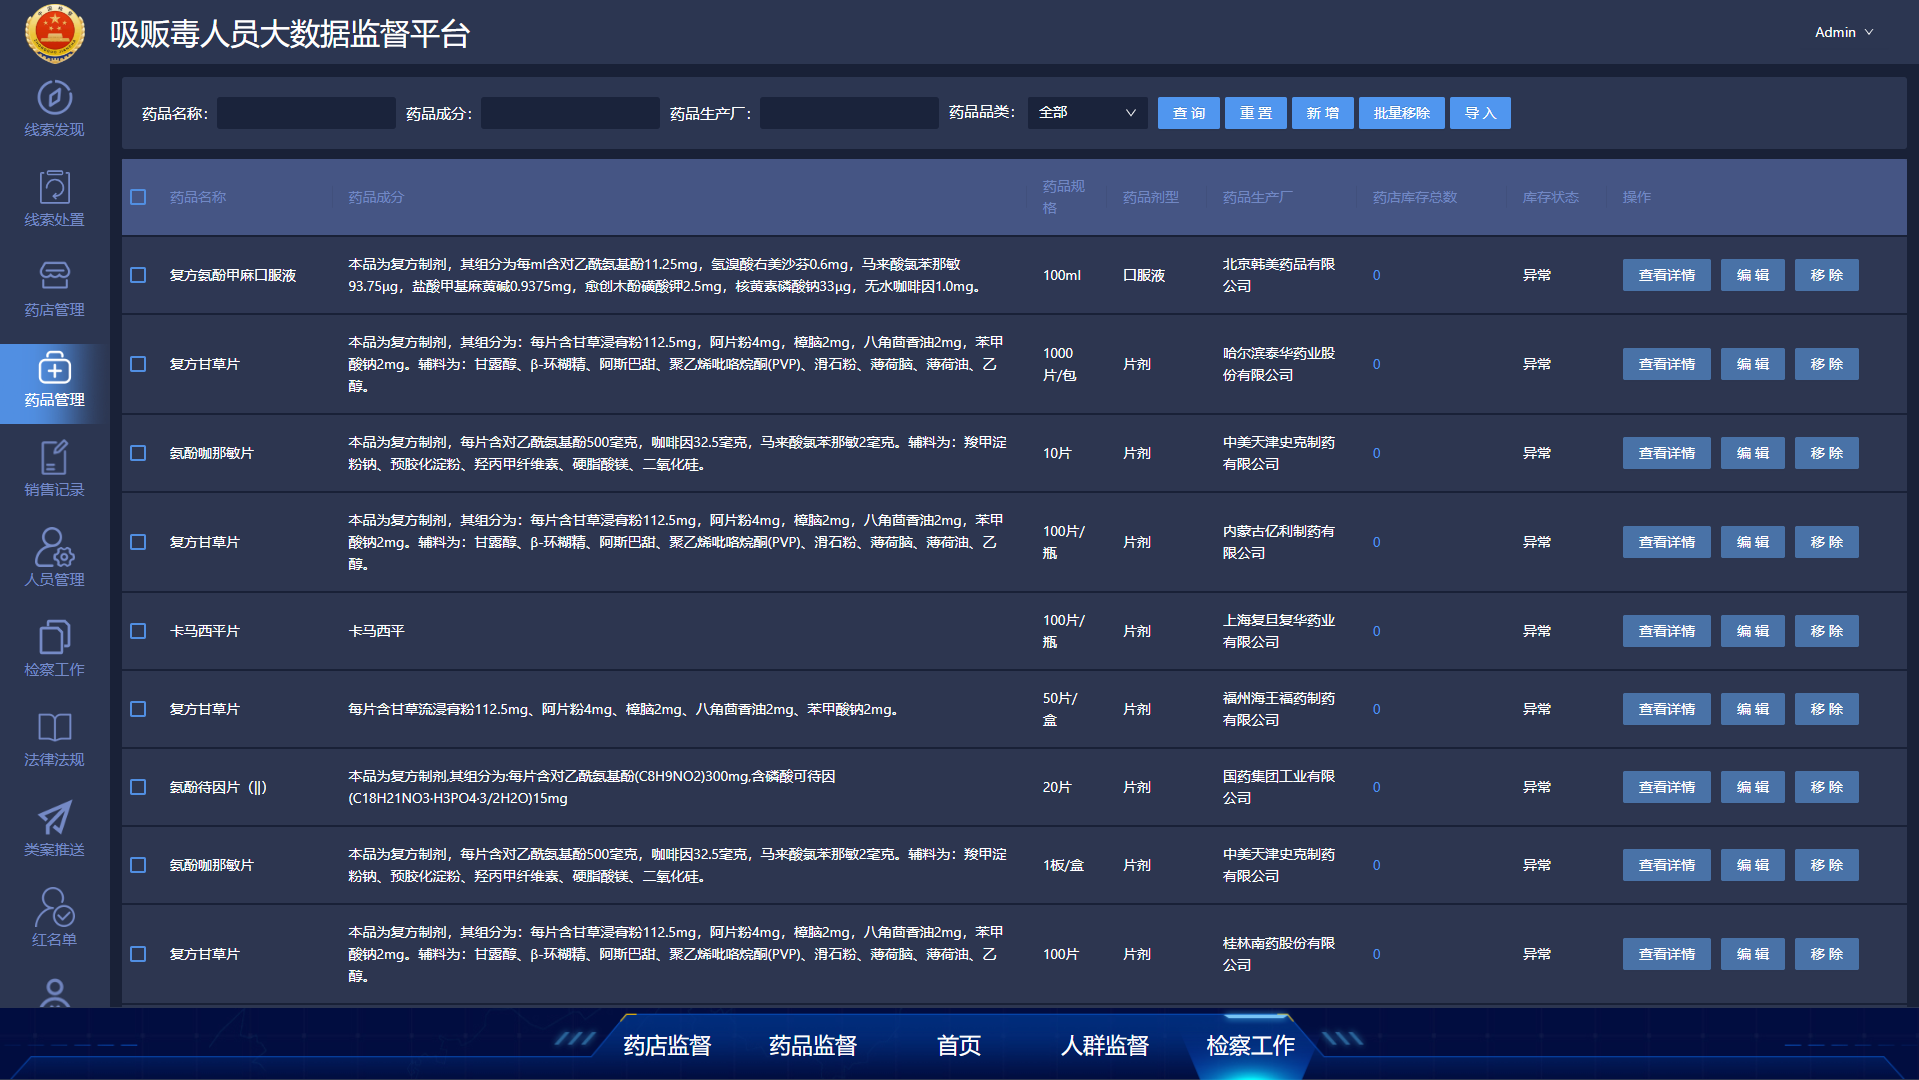Click the 批量移除 button

click(x=1401, y=113)
